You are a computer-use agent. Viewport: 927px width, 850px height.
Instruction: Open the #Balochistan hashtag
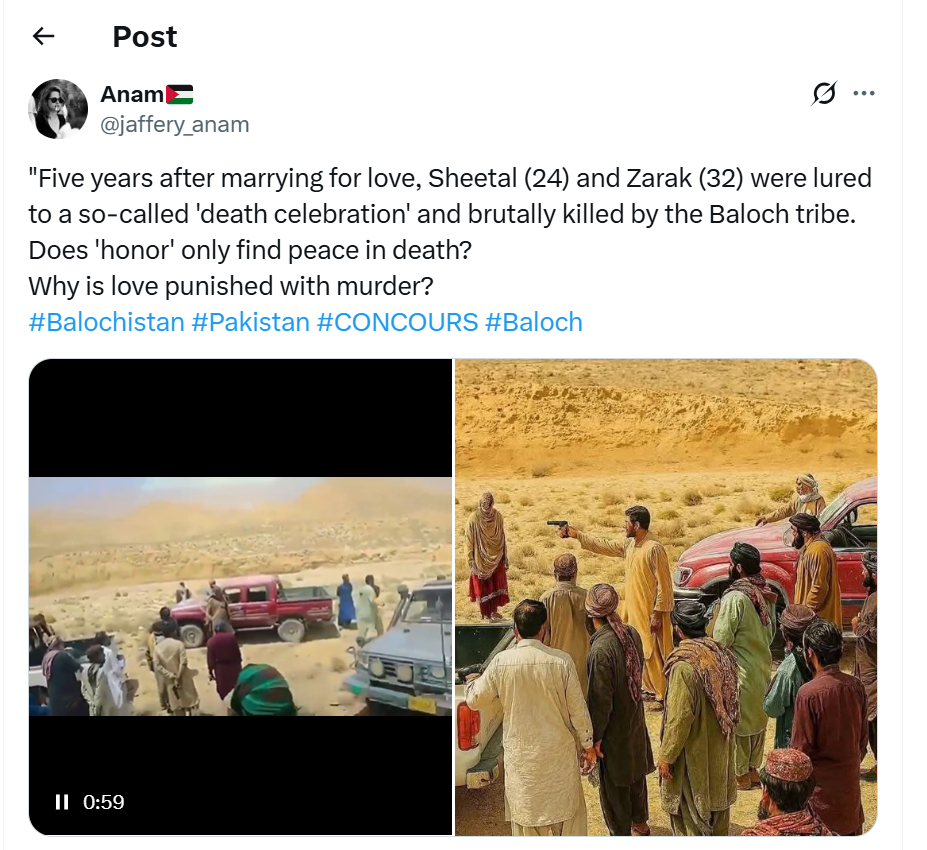pyautogui.click(x=106, y=323)
